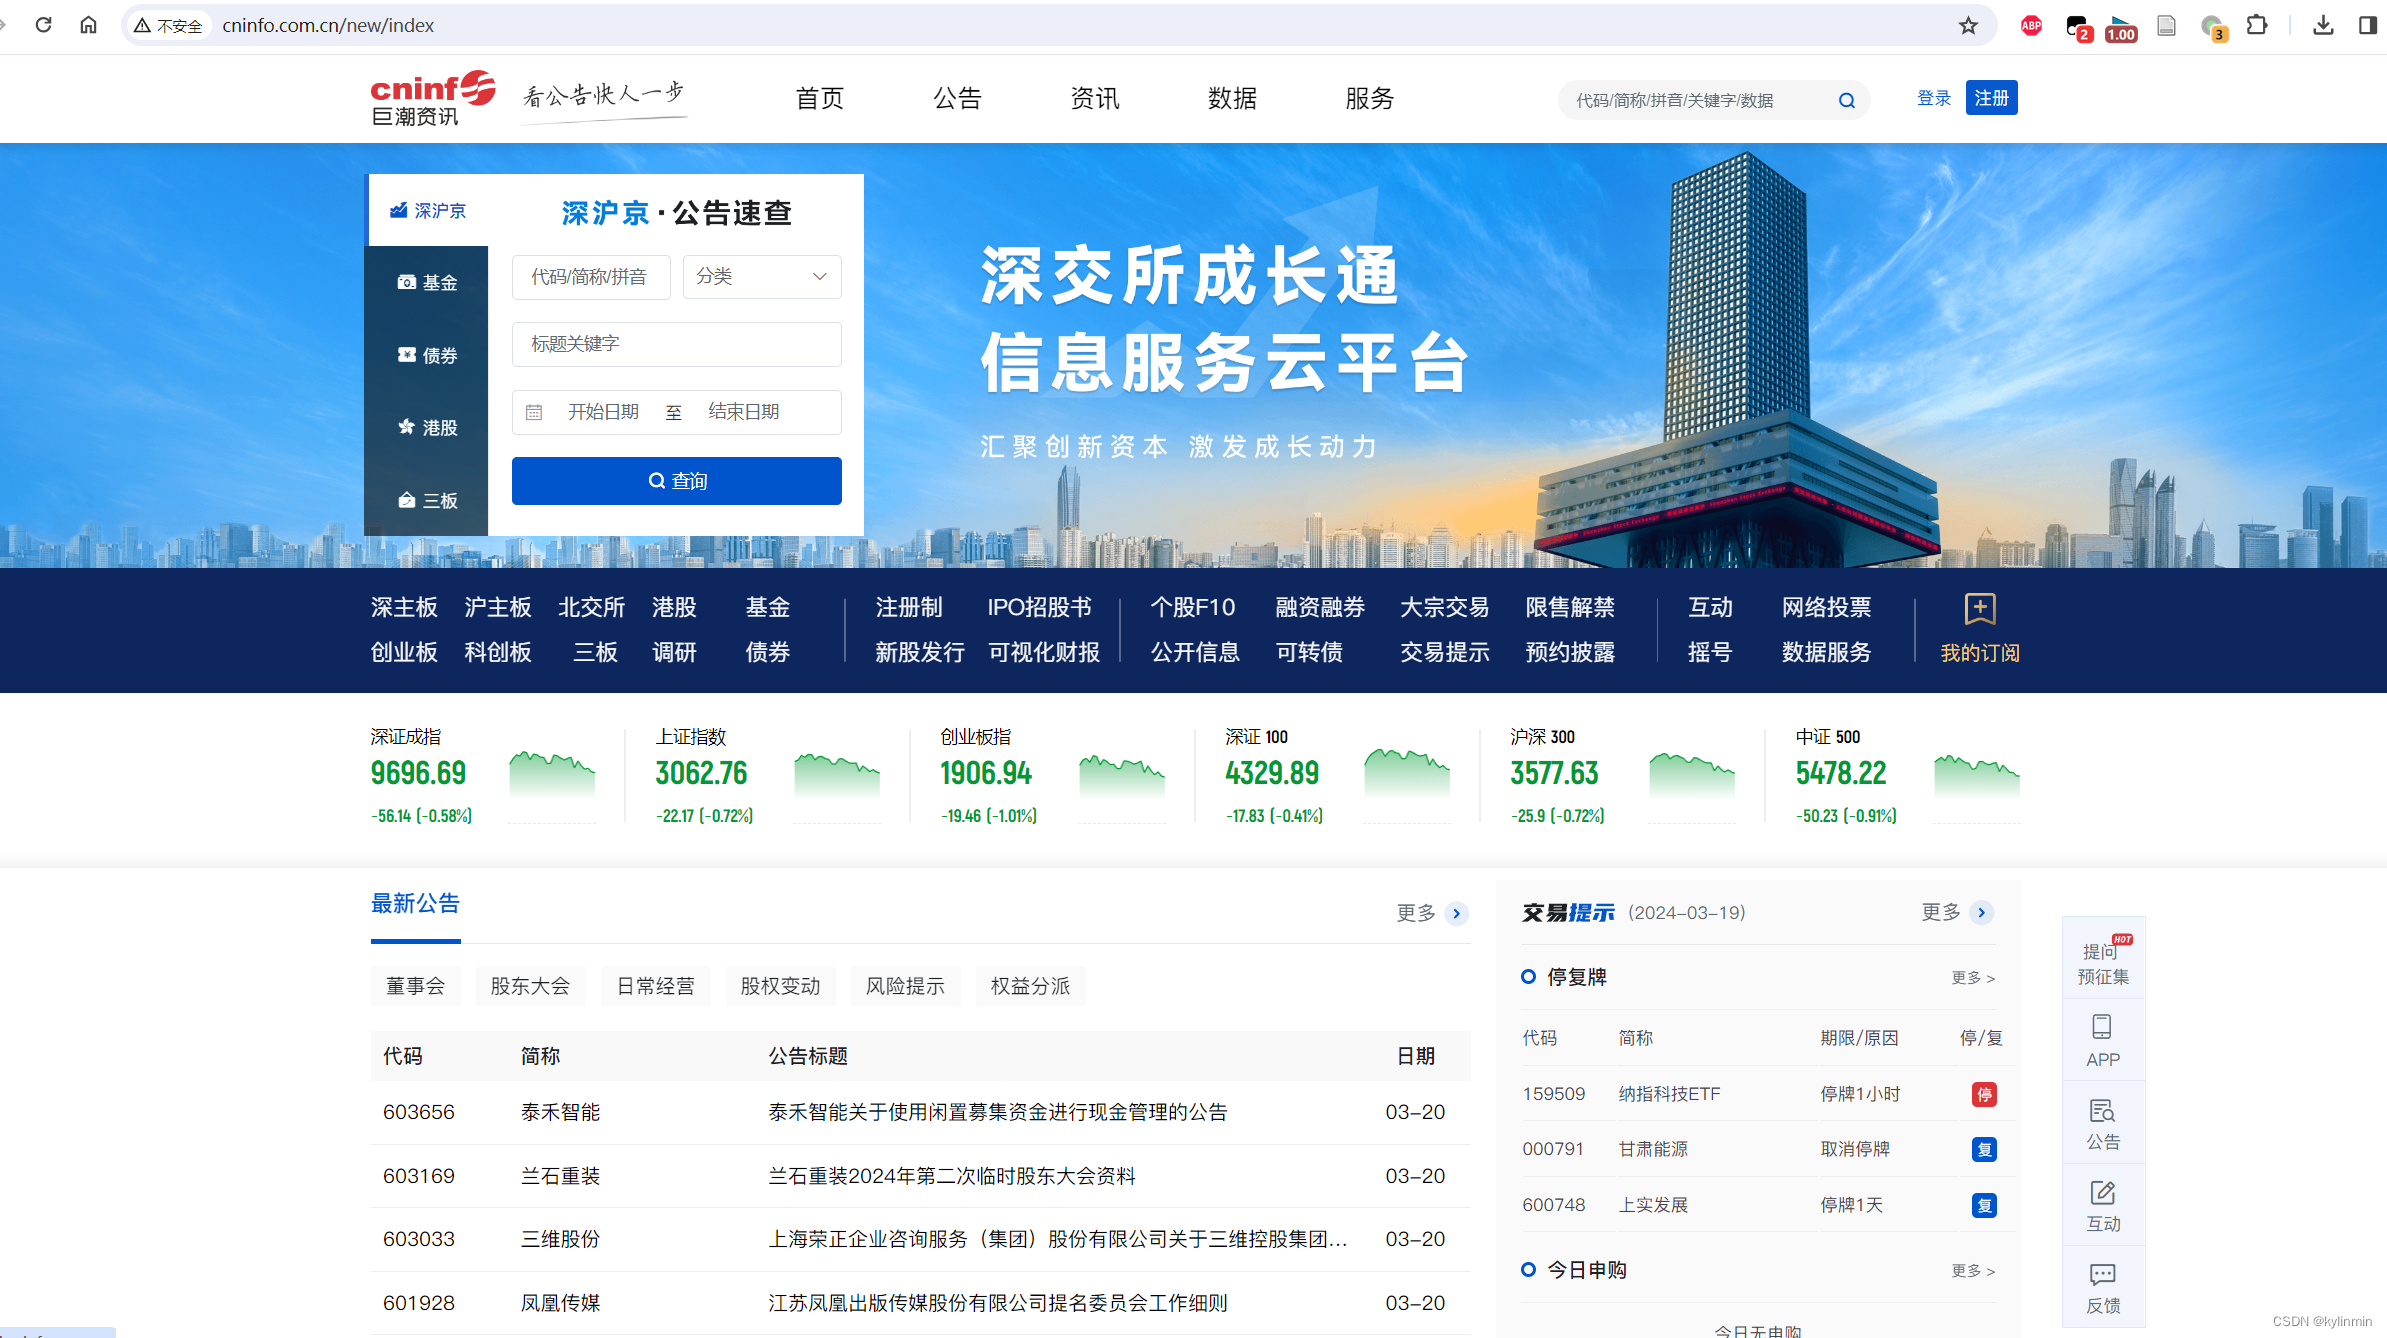Open 服务 in the top navigation
Screen dimensions: 2387x1338
[1370, 98]
